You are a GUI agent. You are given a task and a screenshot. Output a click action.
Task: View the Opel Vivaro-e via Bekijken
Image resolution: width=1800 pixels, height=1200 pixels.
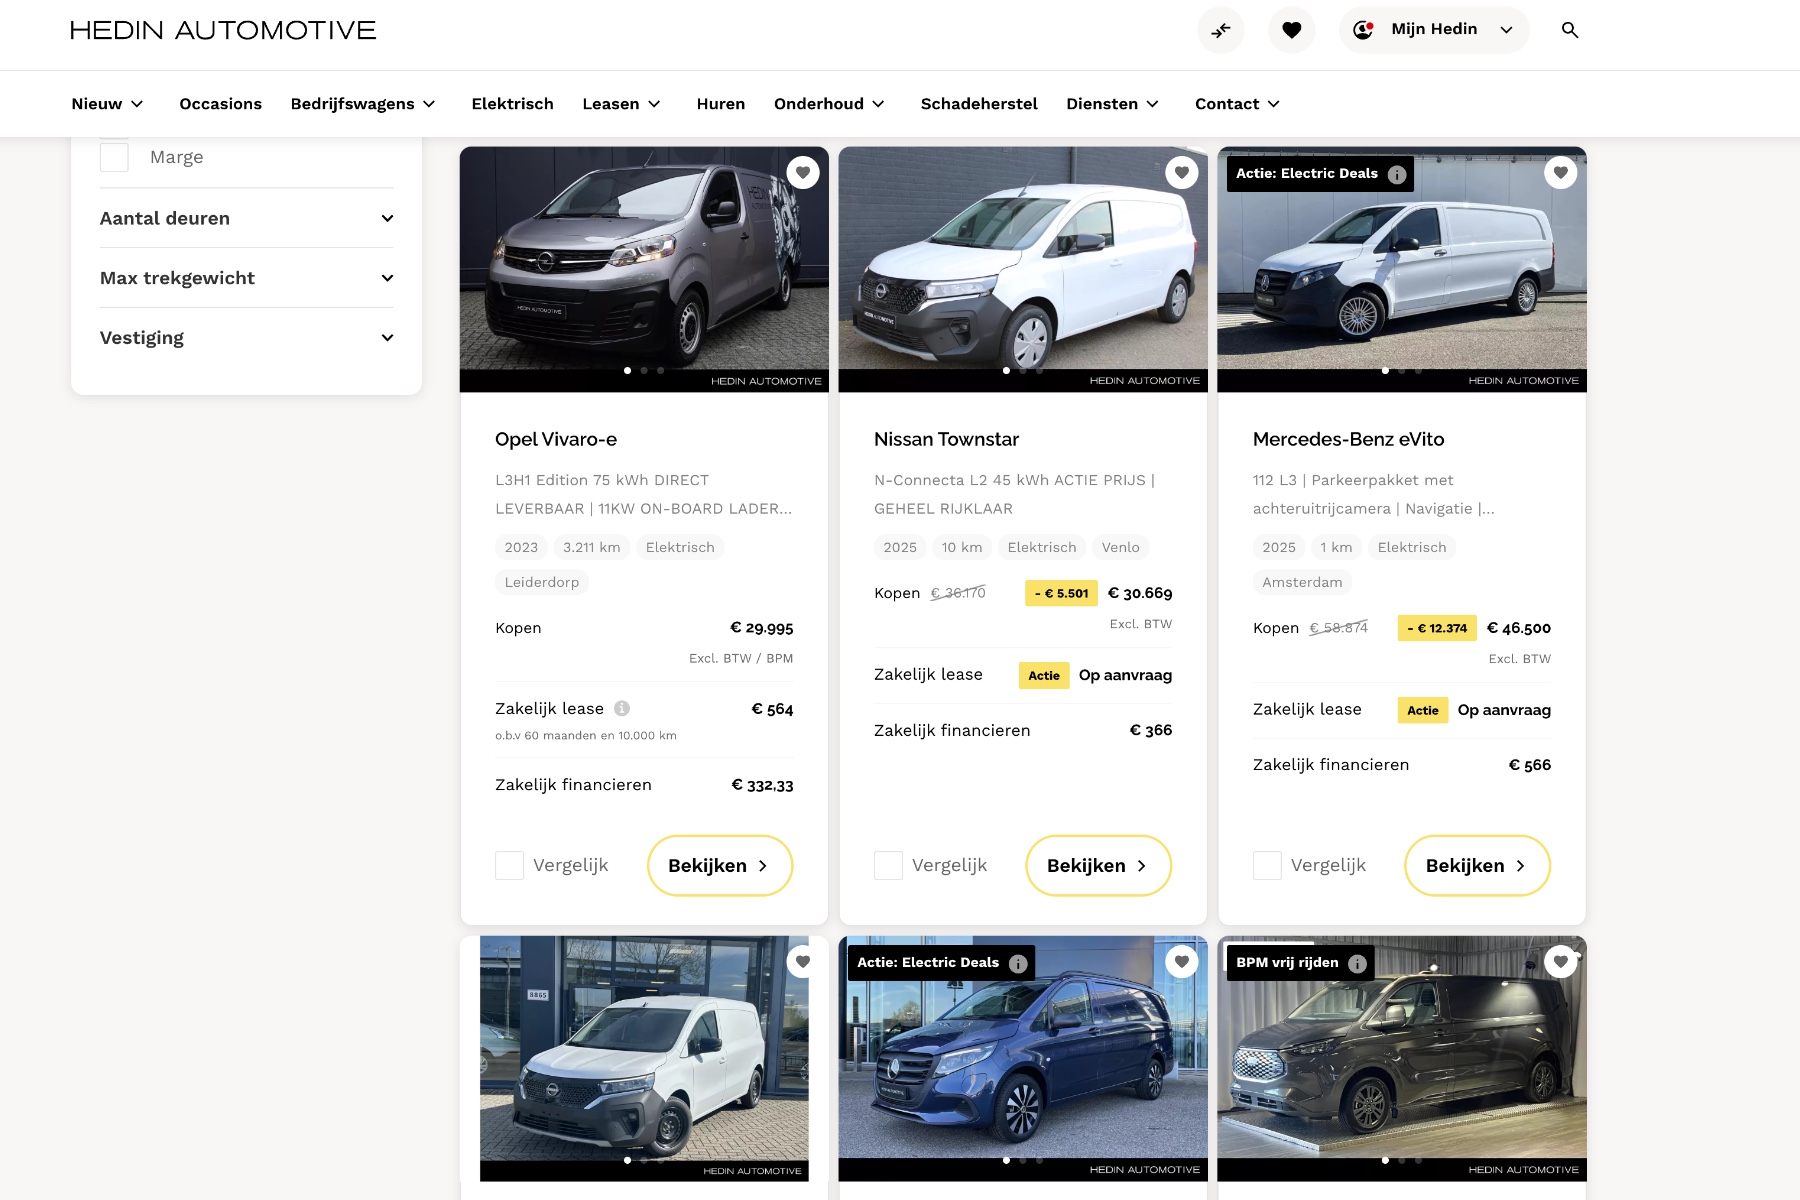click(x=720, y=866)
